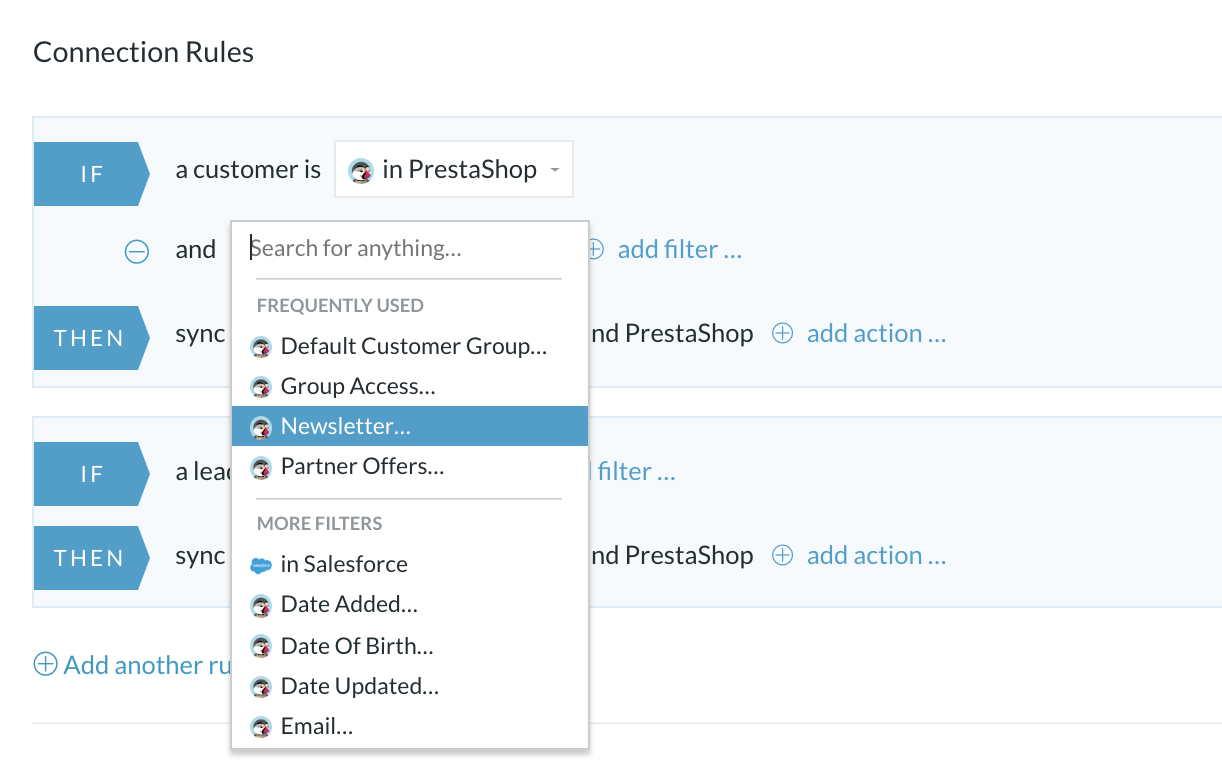The width and height of the screenshot is (1222, 762).
Task: Choose Default Customer Group filter
Action: (410, 346)
